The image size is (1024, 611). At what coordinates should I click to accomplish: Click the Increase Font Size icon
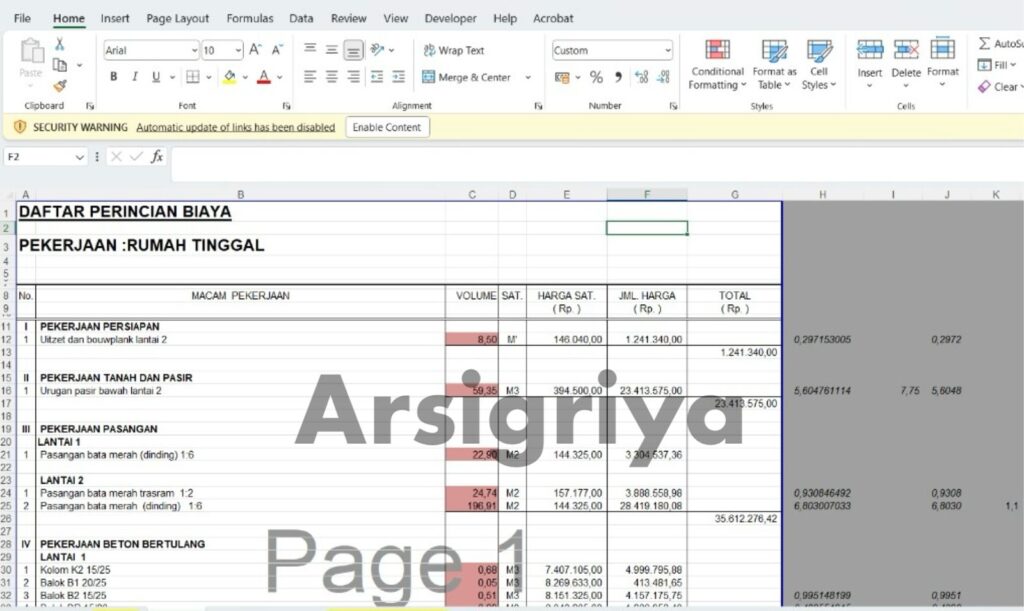coord(255,50)
